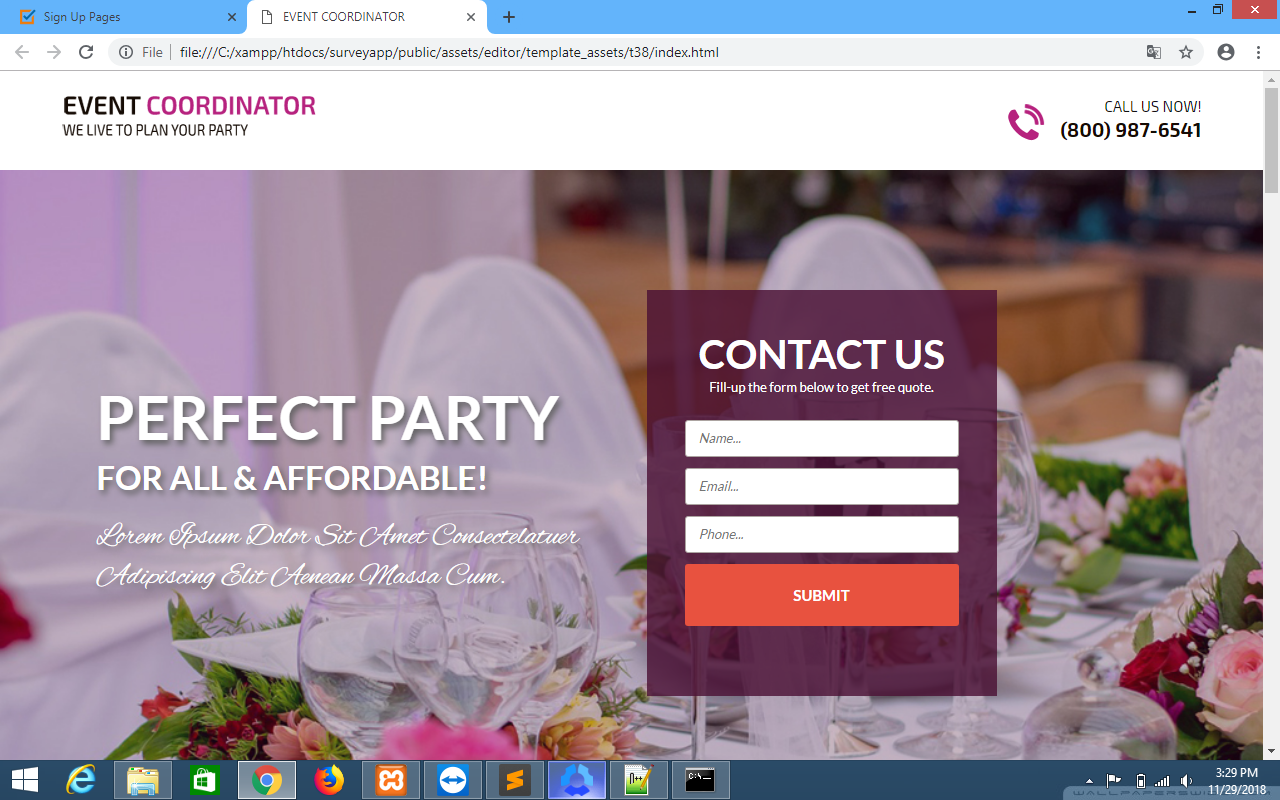Click the pink phone call icon
This screenshot has width=1280, height=800.
pos(1026,122)
